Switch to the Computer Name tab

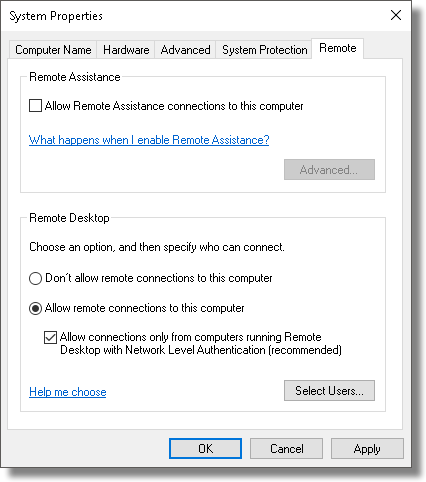pyautogui.click(x=53, y=50)
